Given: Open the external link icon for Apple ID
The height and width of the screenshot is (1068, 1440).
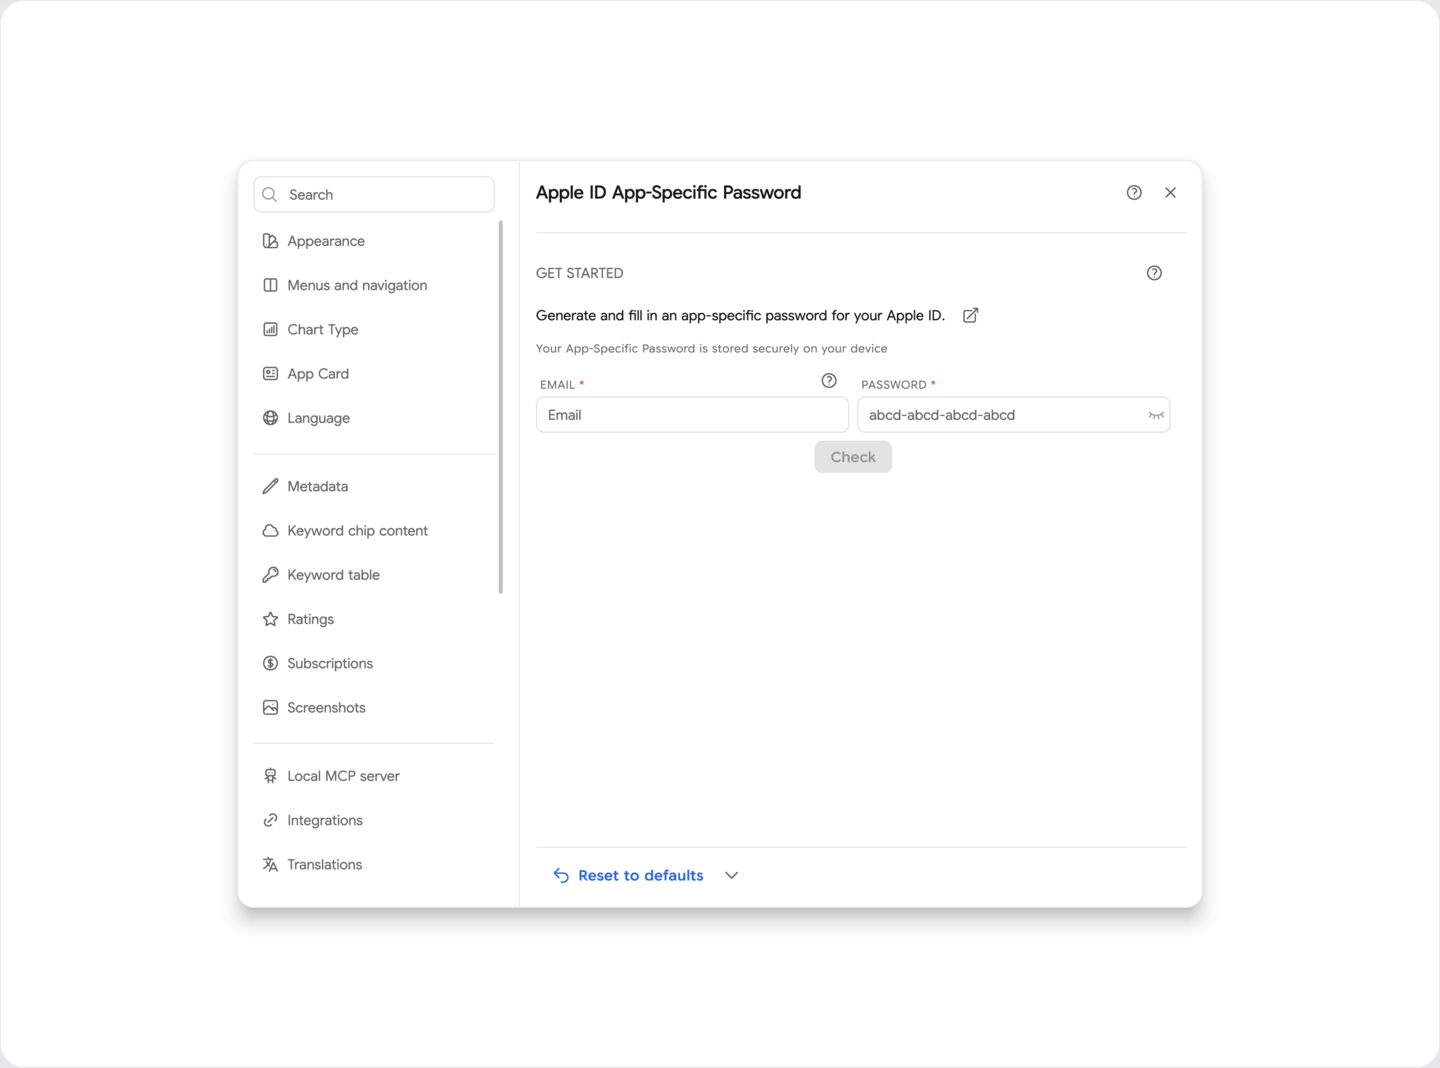Looking at the screenshot, I should pyautogui.click(x=970, y=315).
